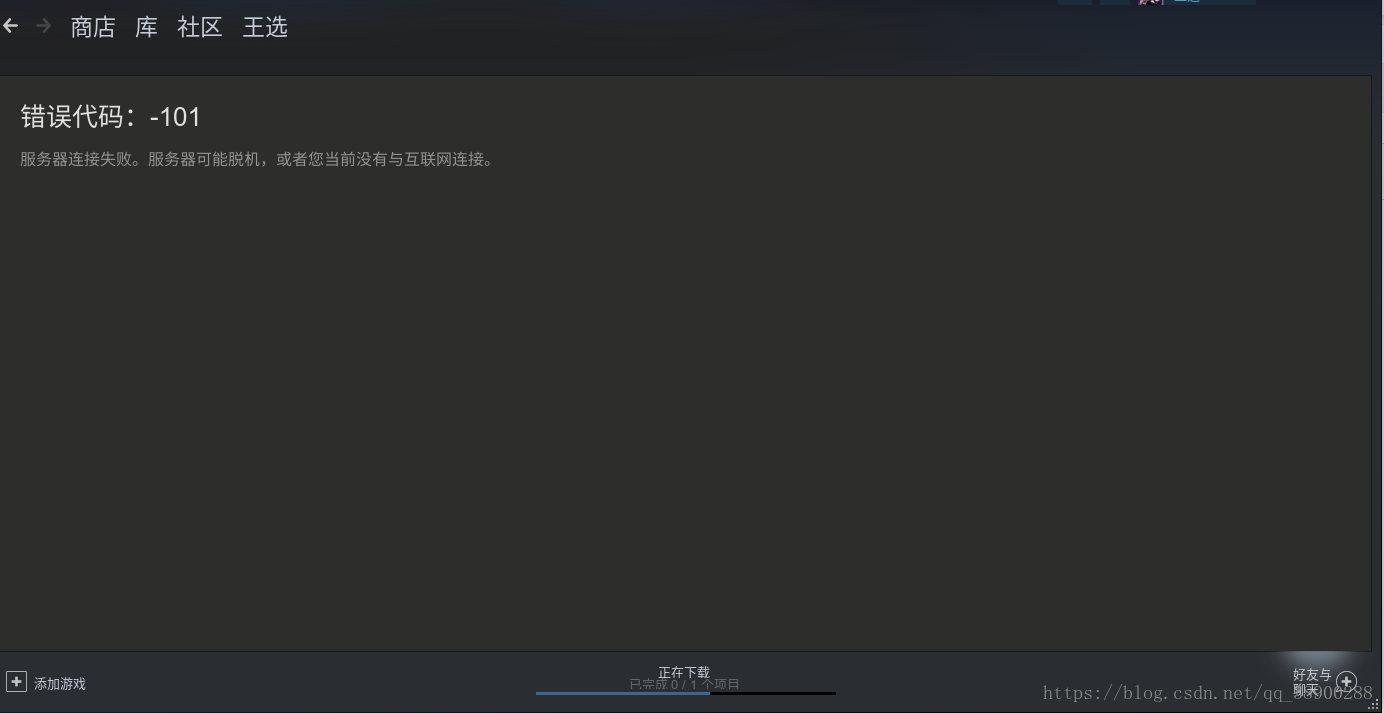1384x713 pixels.
Task: Open downloads via 正在下载 label
Action: [x=684, y=672]
